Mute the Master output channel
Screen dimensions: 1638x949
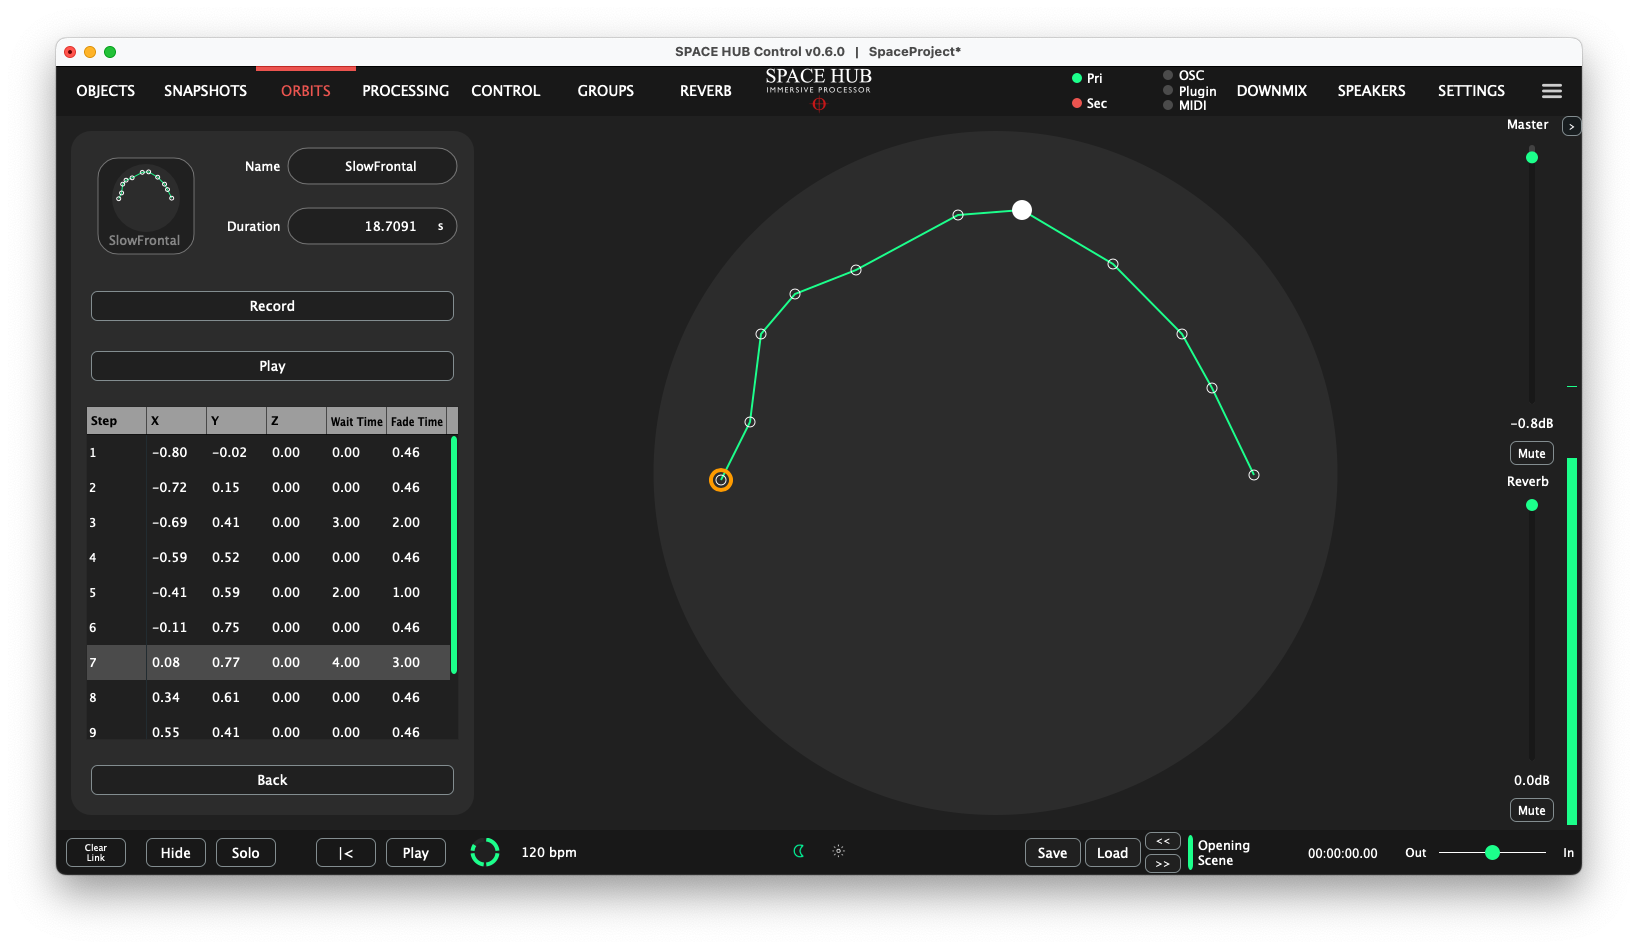(x=1531, y=453)
